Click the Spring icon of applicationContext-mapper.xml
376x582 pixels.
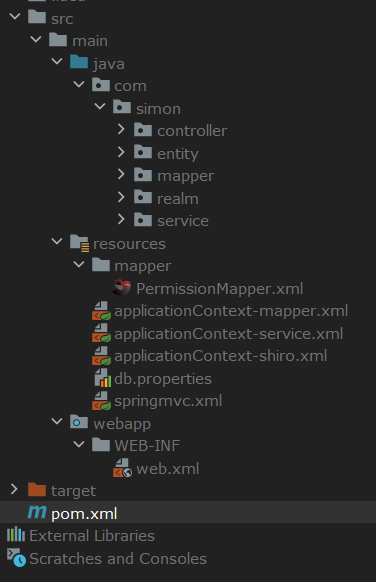pos(101,311)
